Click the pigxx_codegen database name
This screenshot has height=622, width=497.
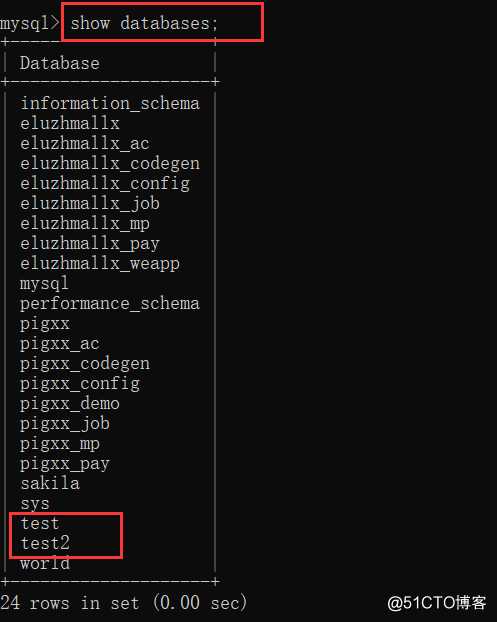coord(85,364)
